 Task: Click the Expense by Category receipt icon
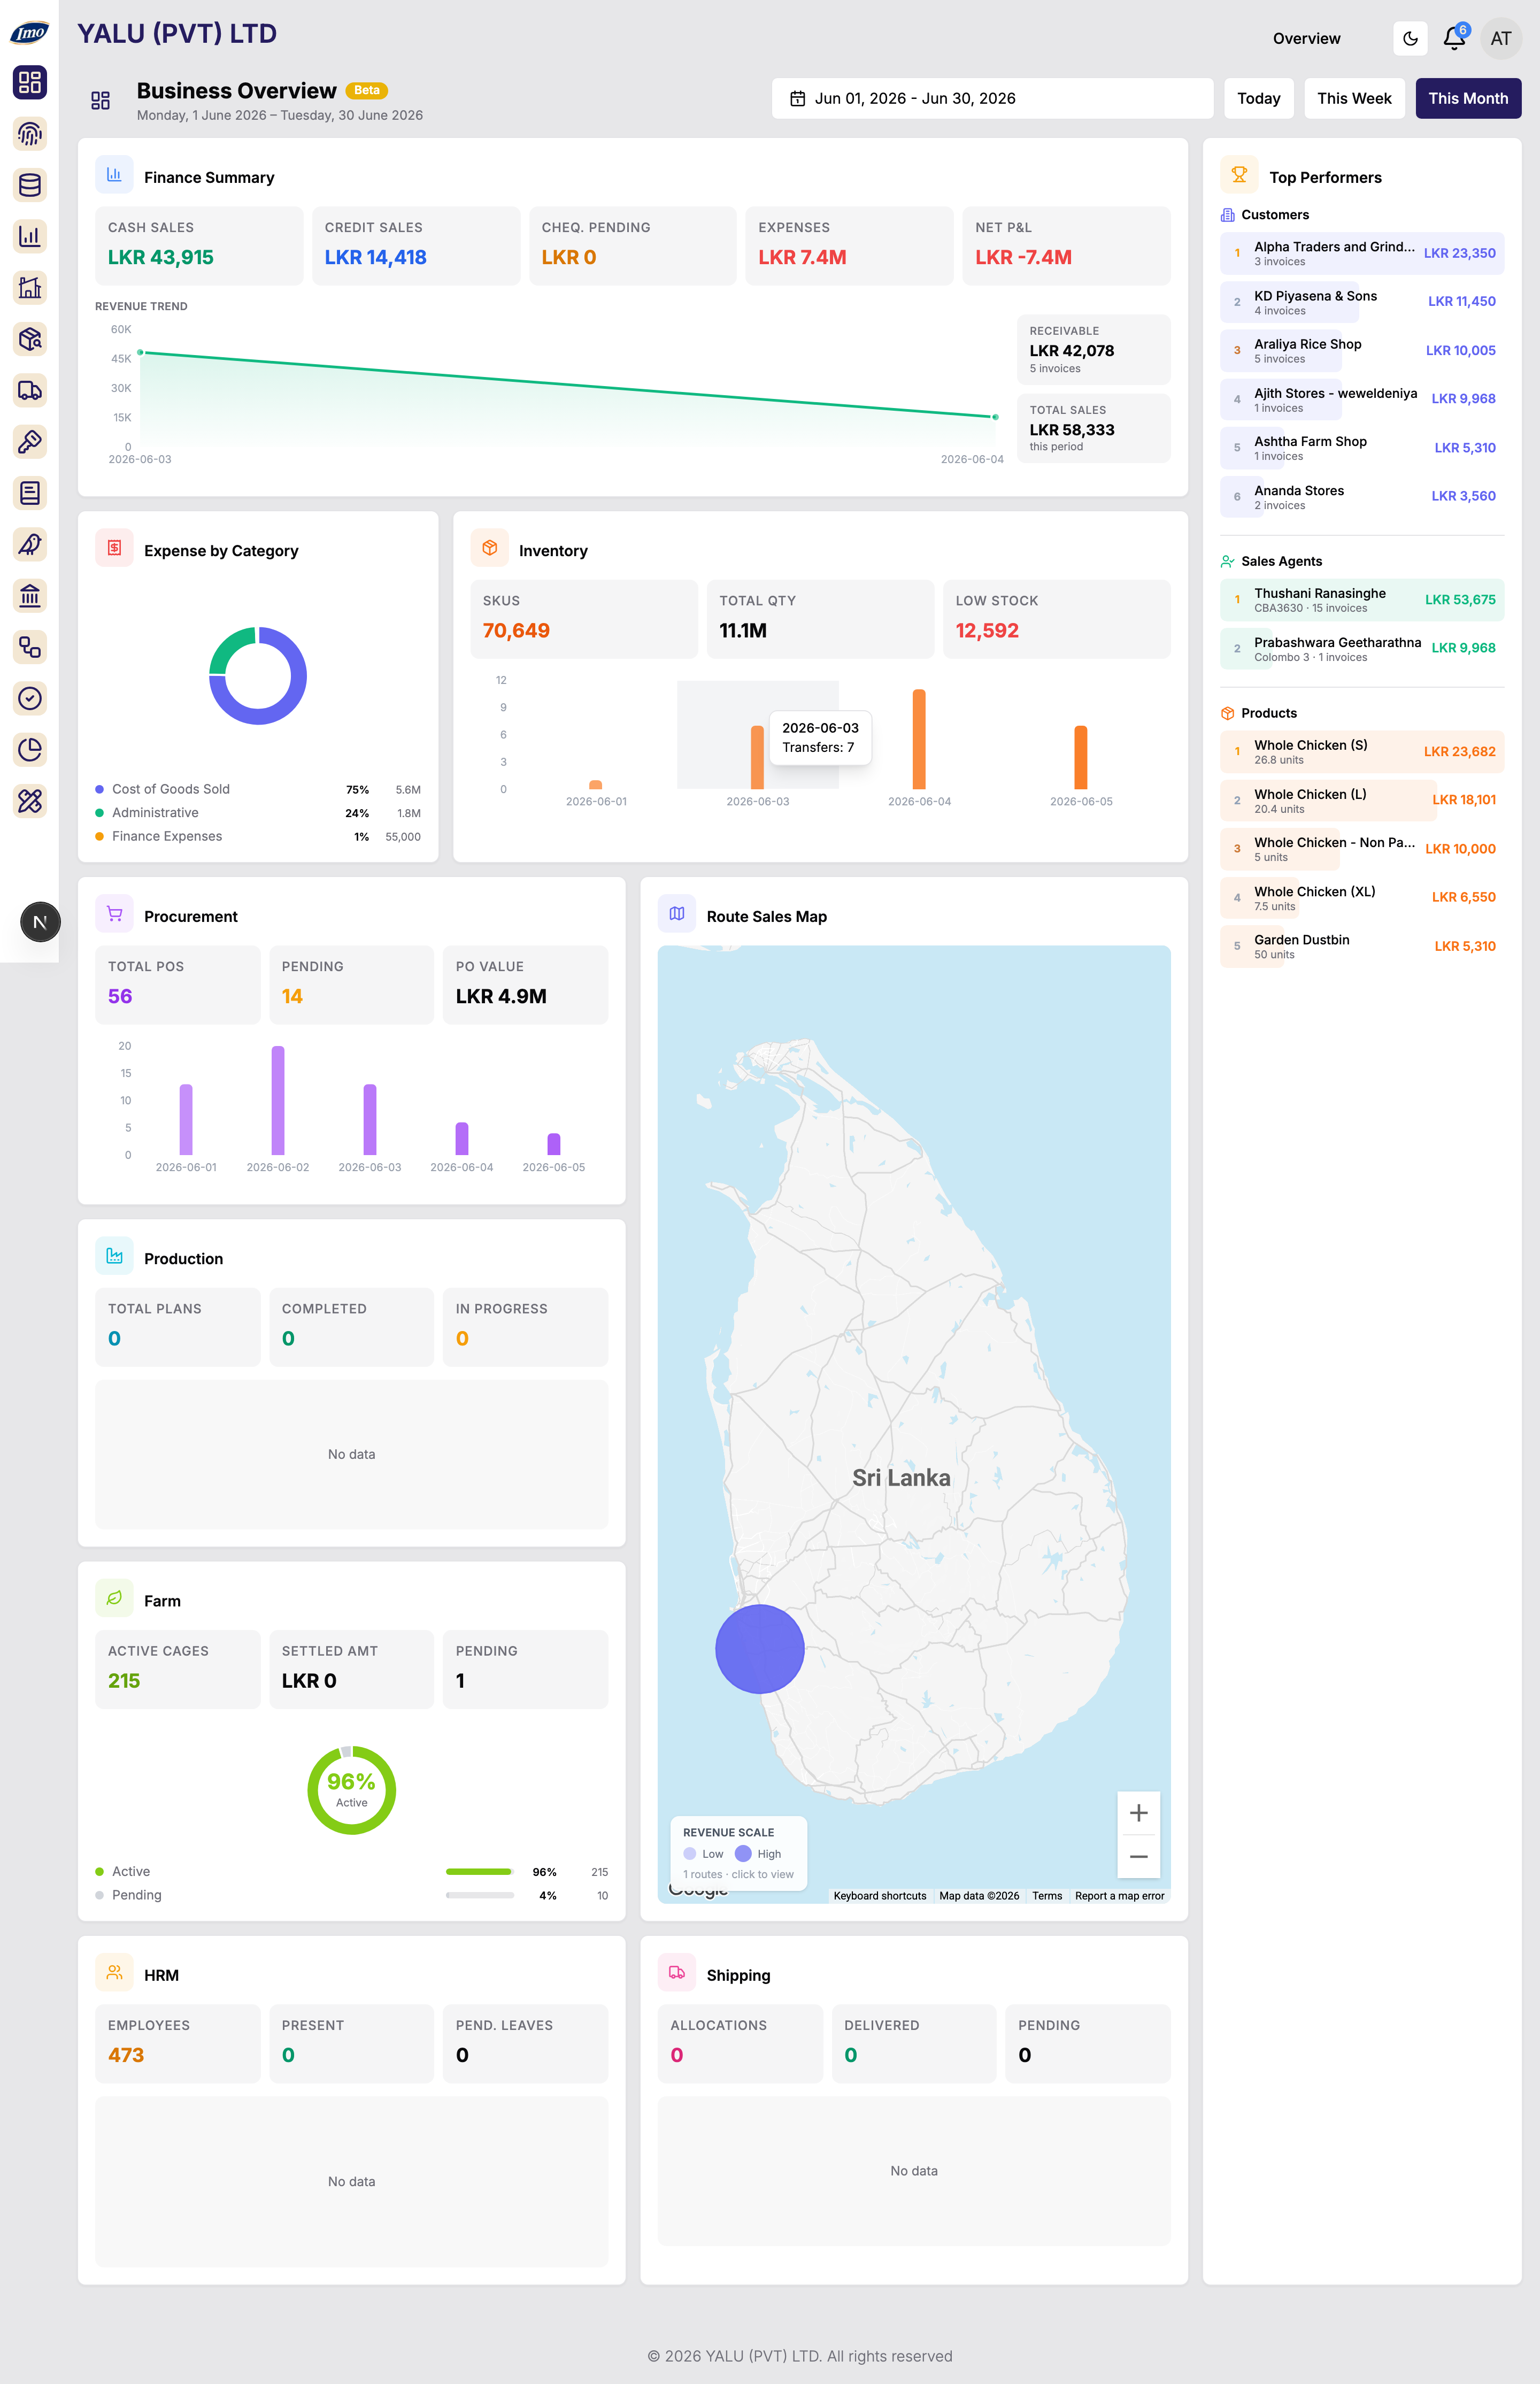click(114, 548)
